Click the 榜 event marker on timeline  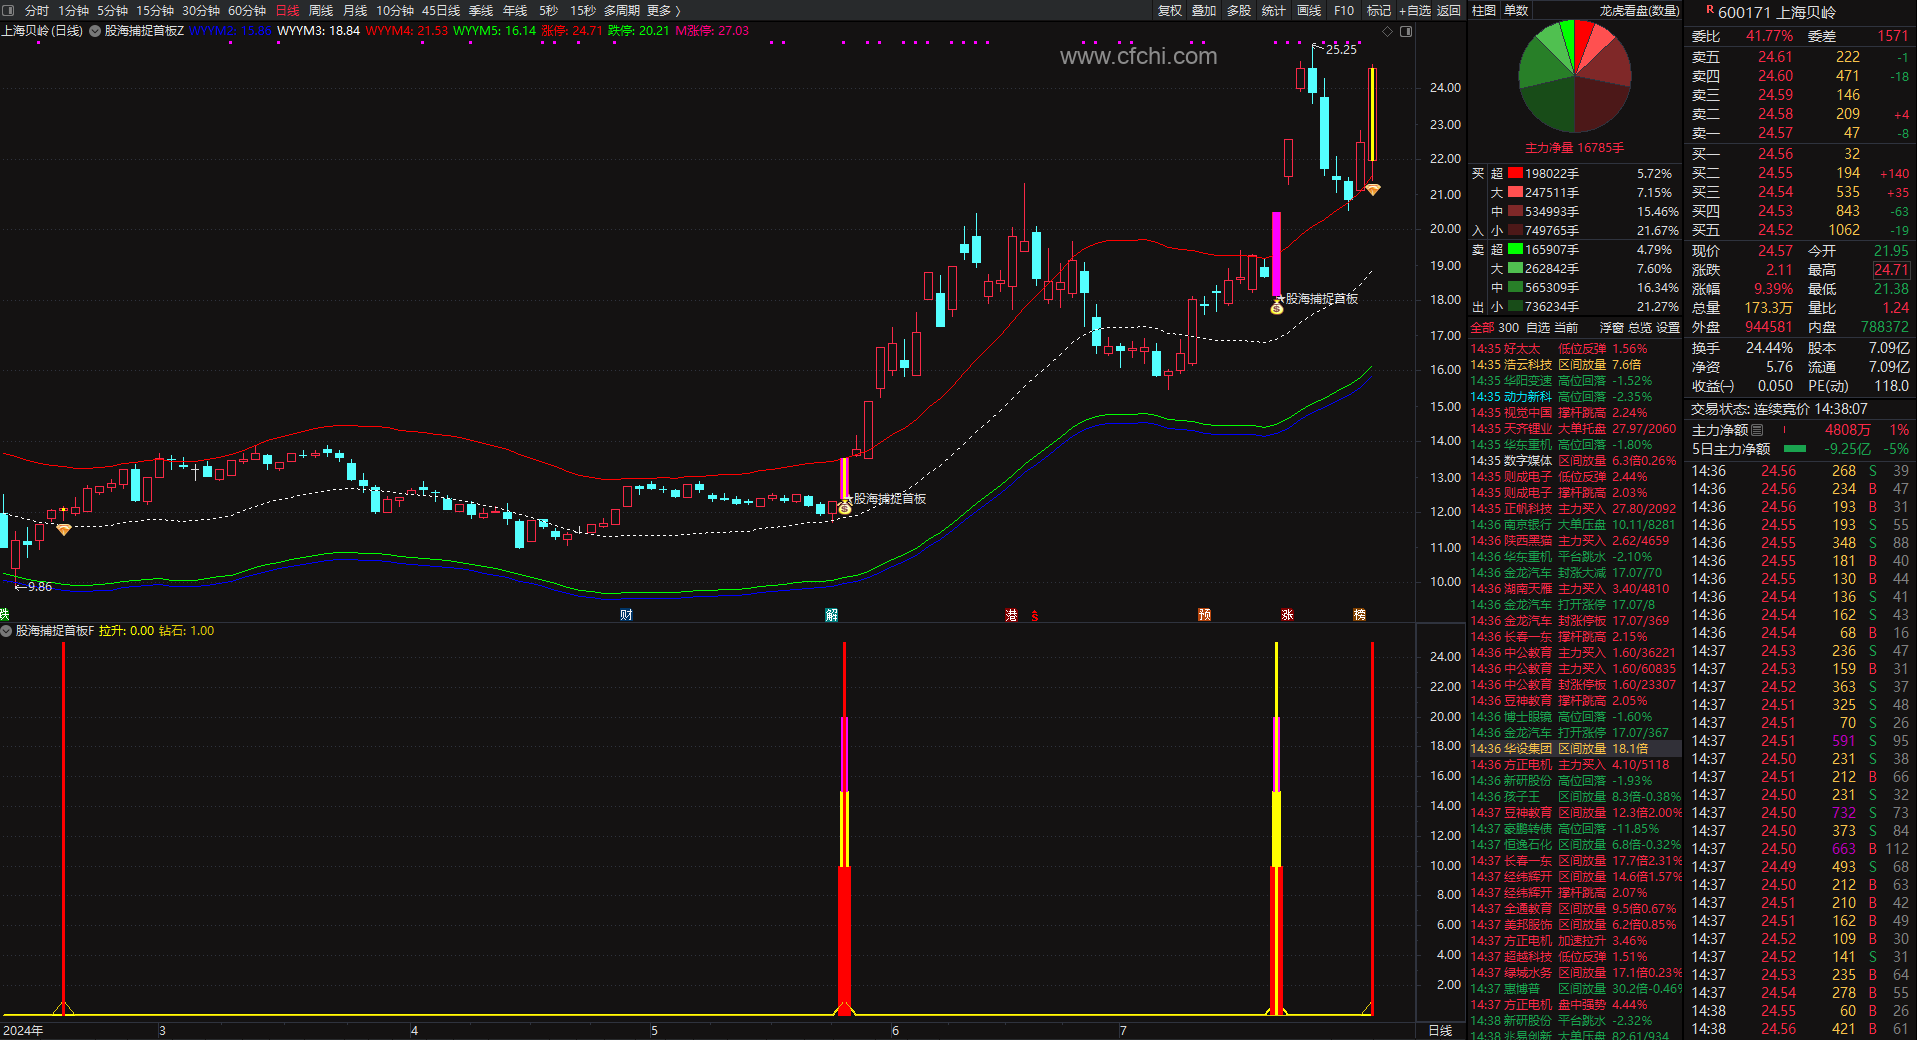(1359, 615)
